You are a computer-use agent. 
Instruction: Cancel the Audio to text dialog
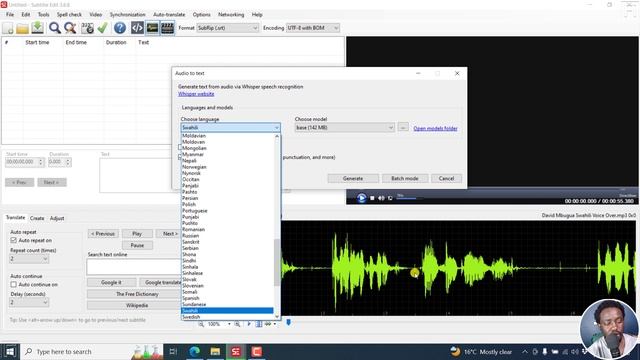pos(446,178)
